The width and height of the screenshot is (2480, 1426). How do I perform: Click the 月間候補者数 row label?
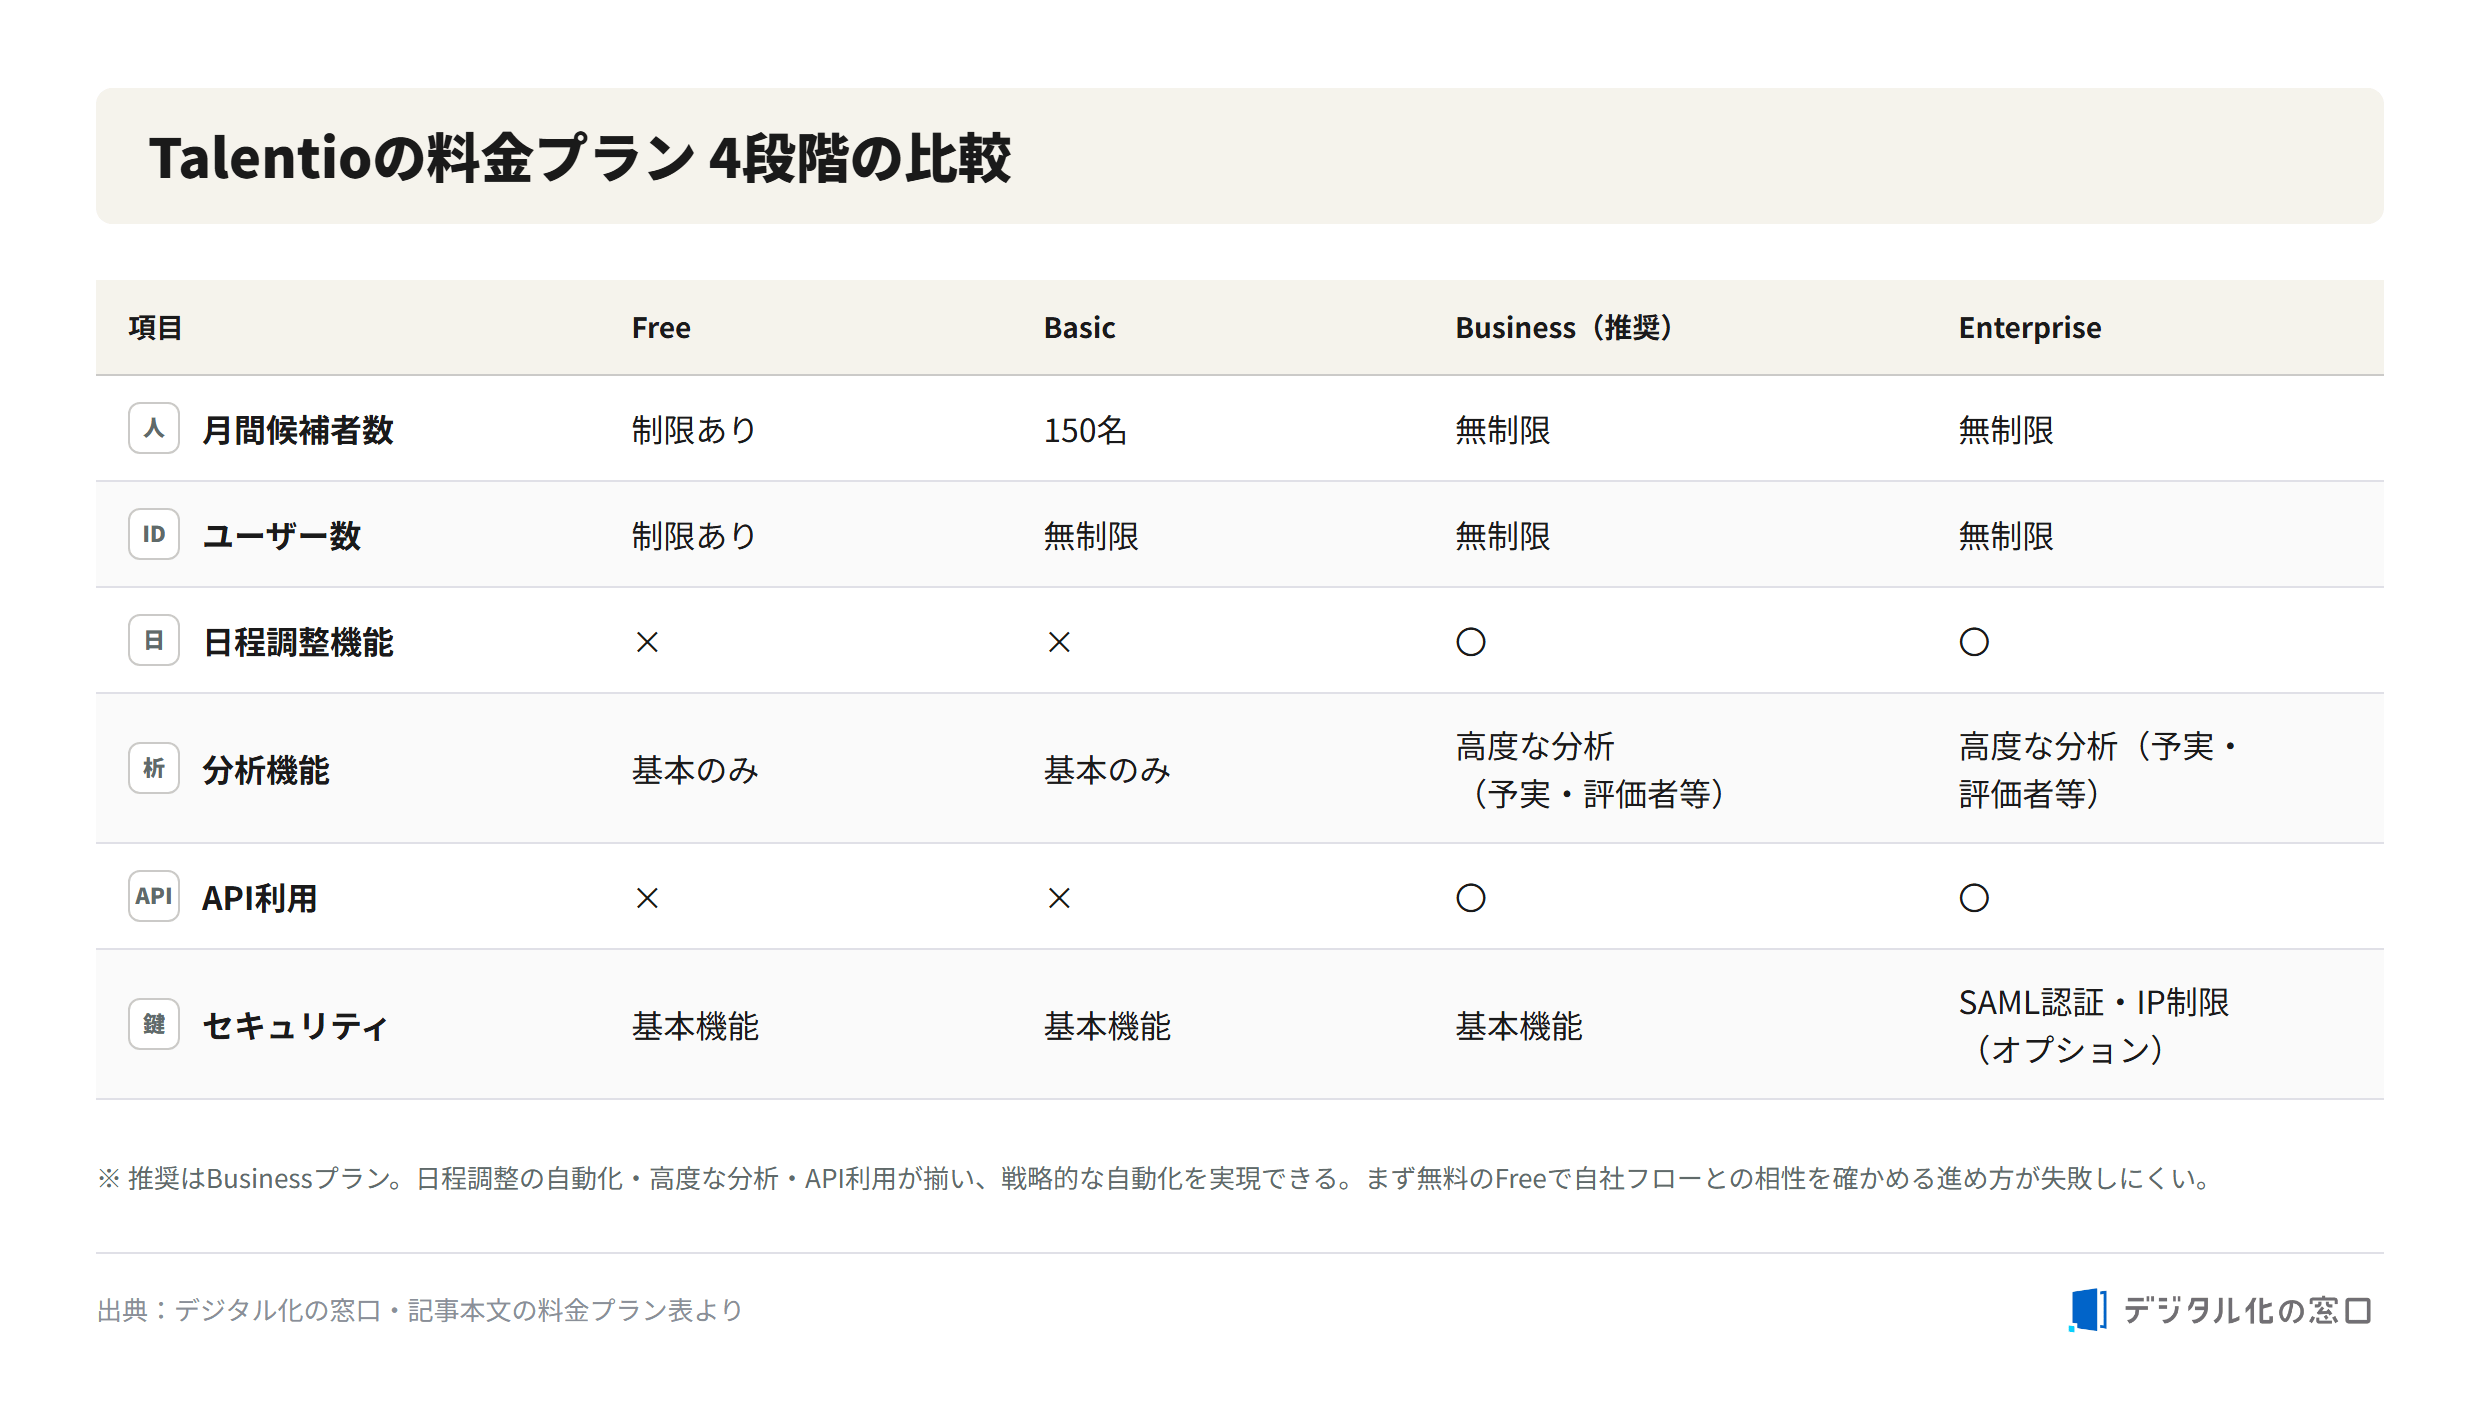(298, 431)
